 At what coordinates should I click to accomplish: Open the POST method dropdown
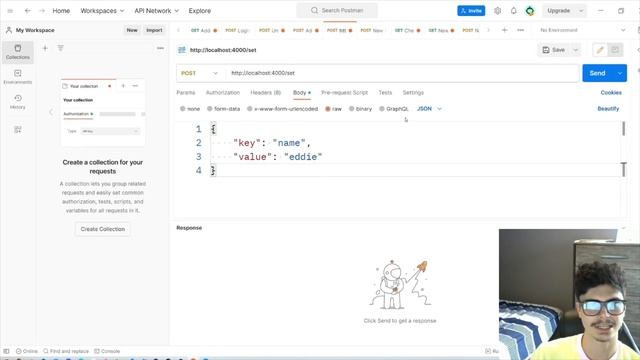[199, 73]
